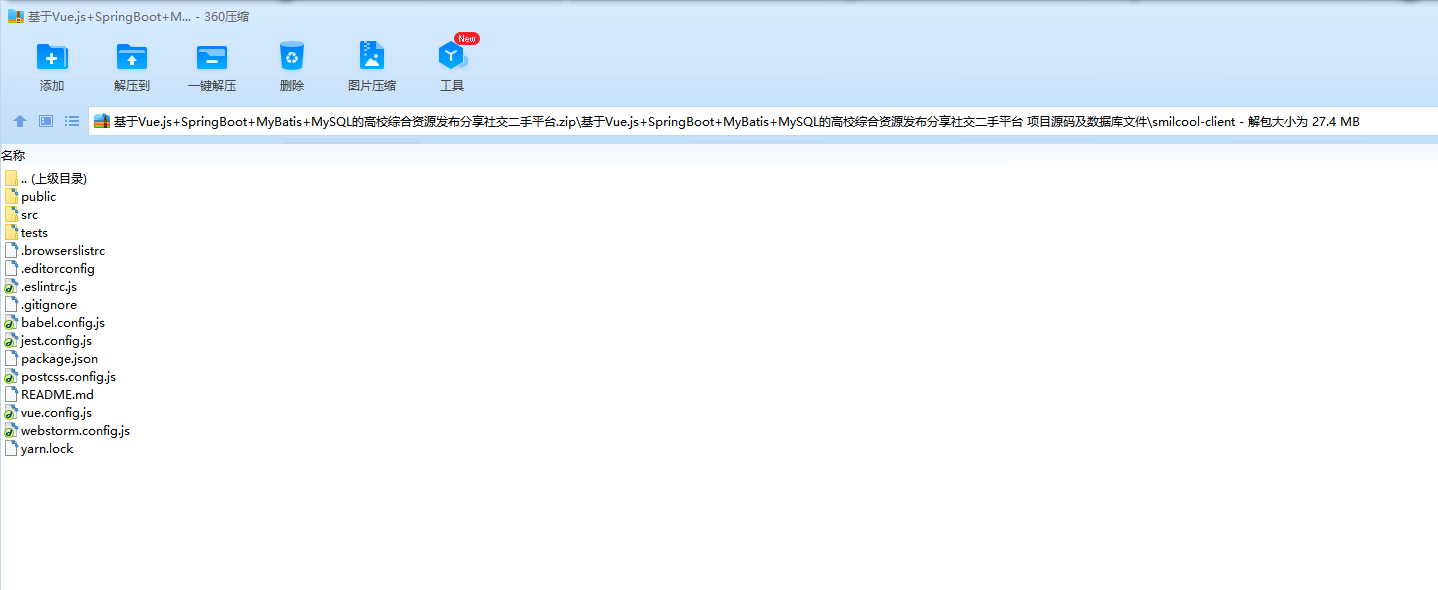This screenshot has width=1438, height=590.
Task: Click the .eslintrc.js file icon
Action: tap(11, 286)
